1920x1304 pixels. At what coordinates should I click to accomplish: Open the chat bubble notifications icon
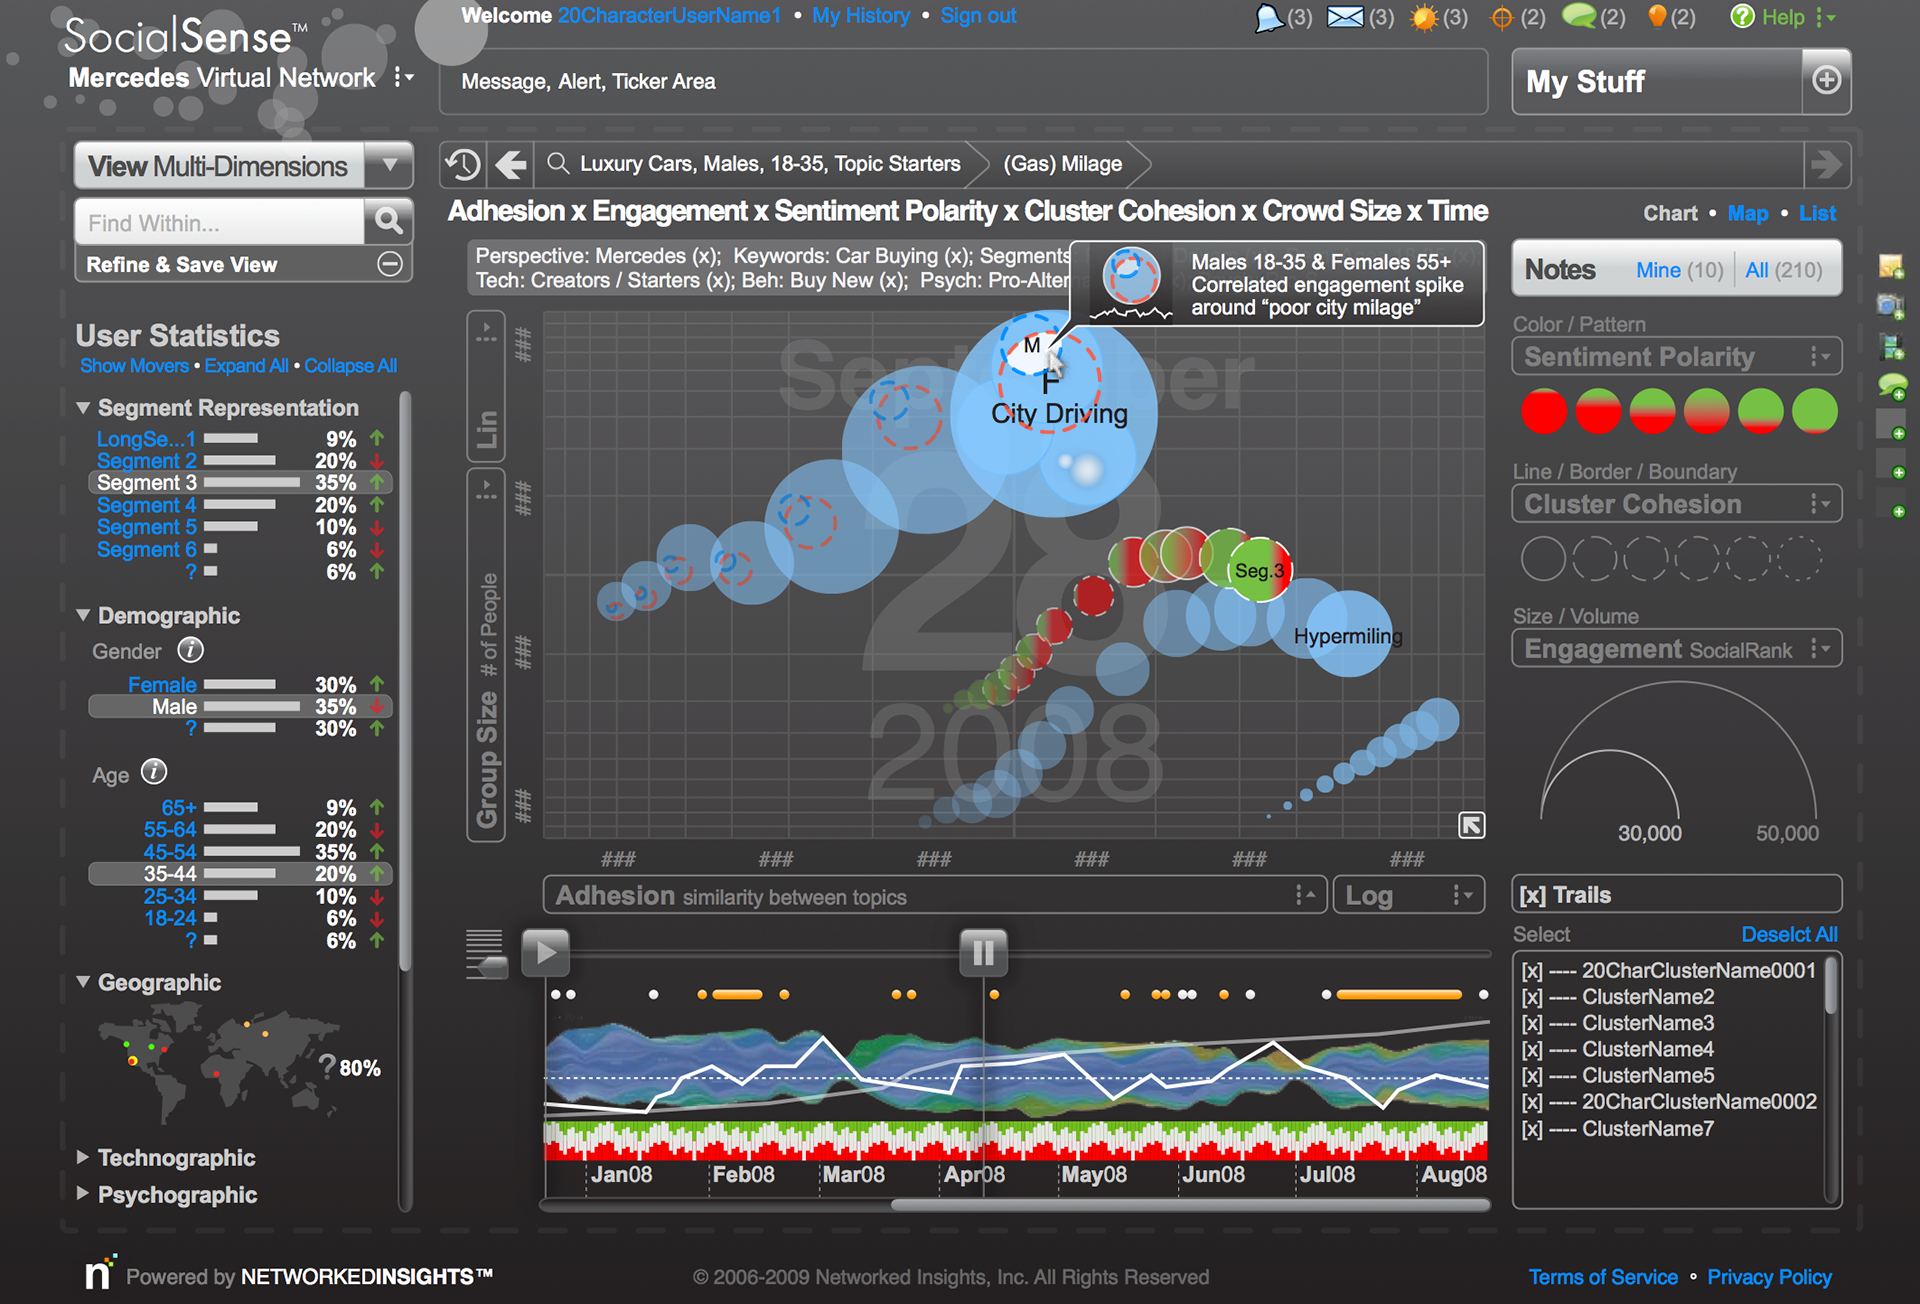point(1269,17)
